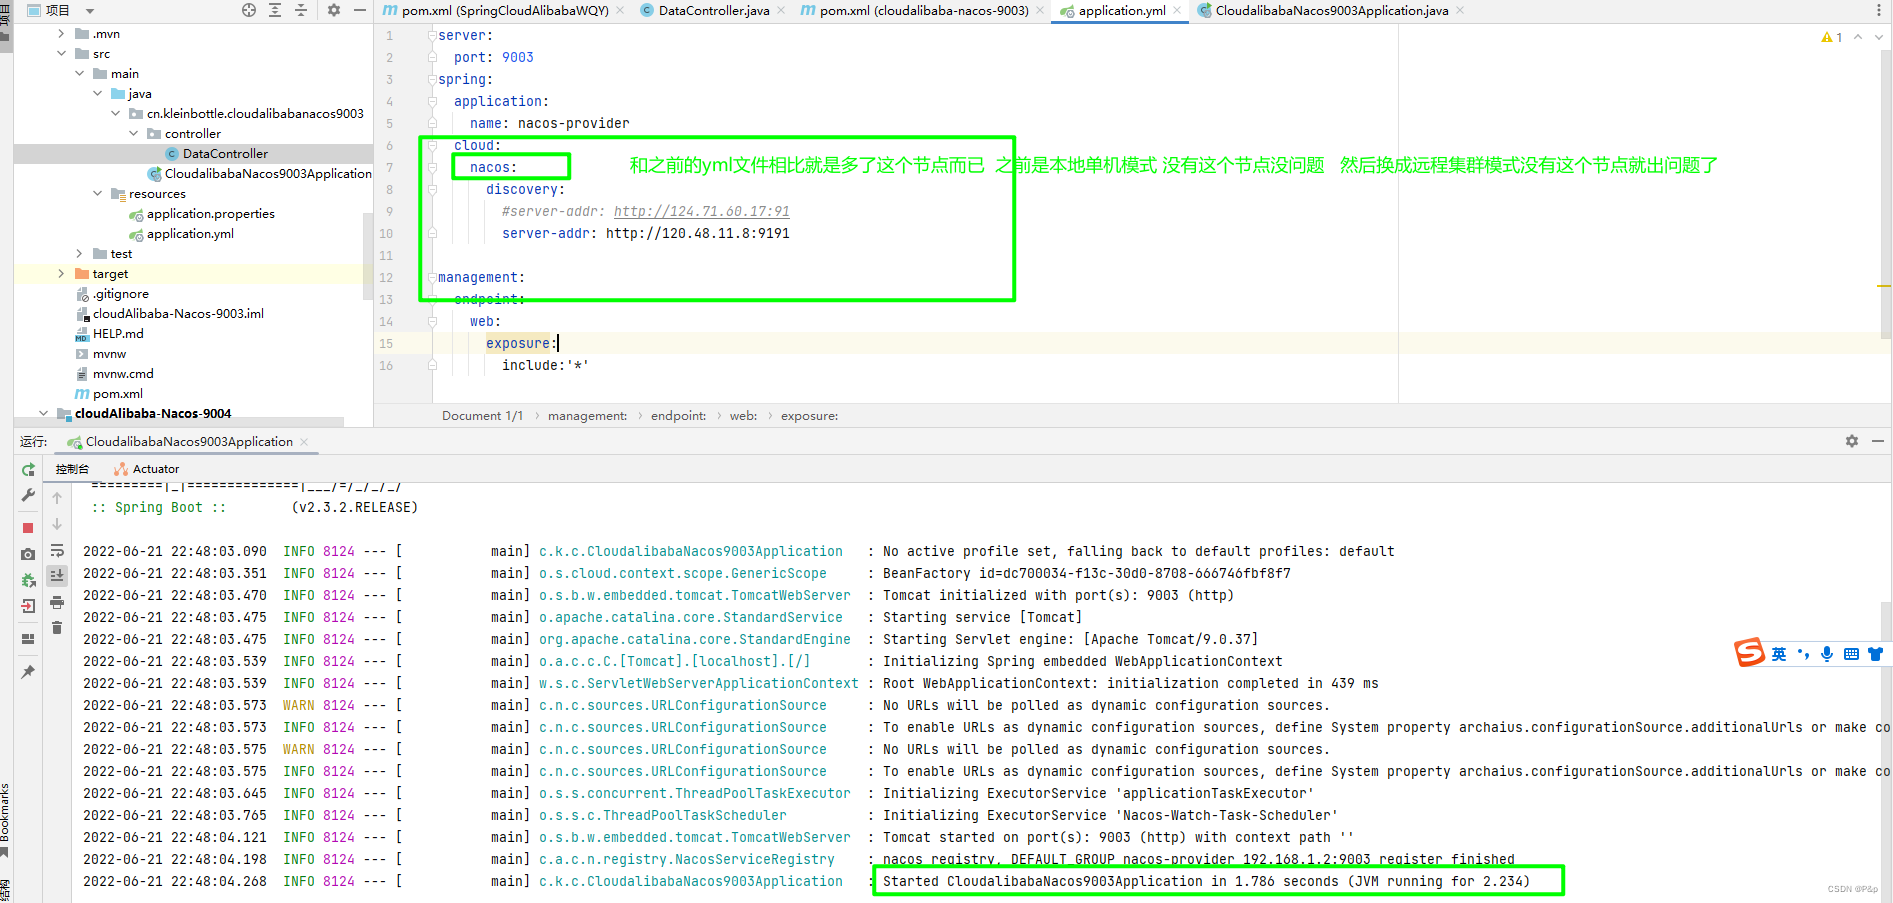Screen dimensions: 1893x903
Task: Rerun the CloudalibabaNacos9003Application run configuration
Action: click(x=28, y=470)
